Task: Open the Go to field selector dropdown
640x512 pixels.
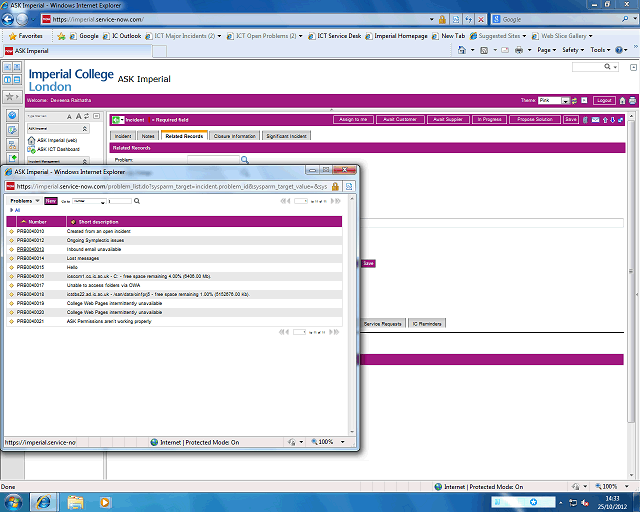Action: 89,201
